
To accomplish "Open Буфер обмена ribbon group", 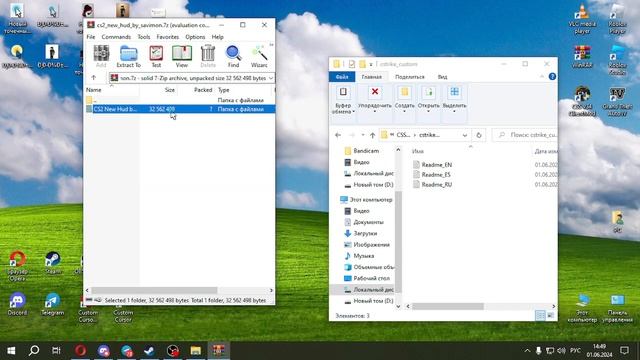I will [343, 100].
